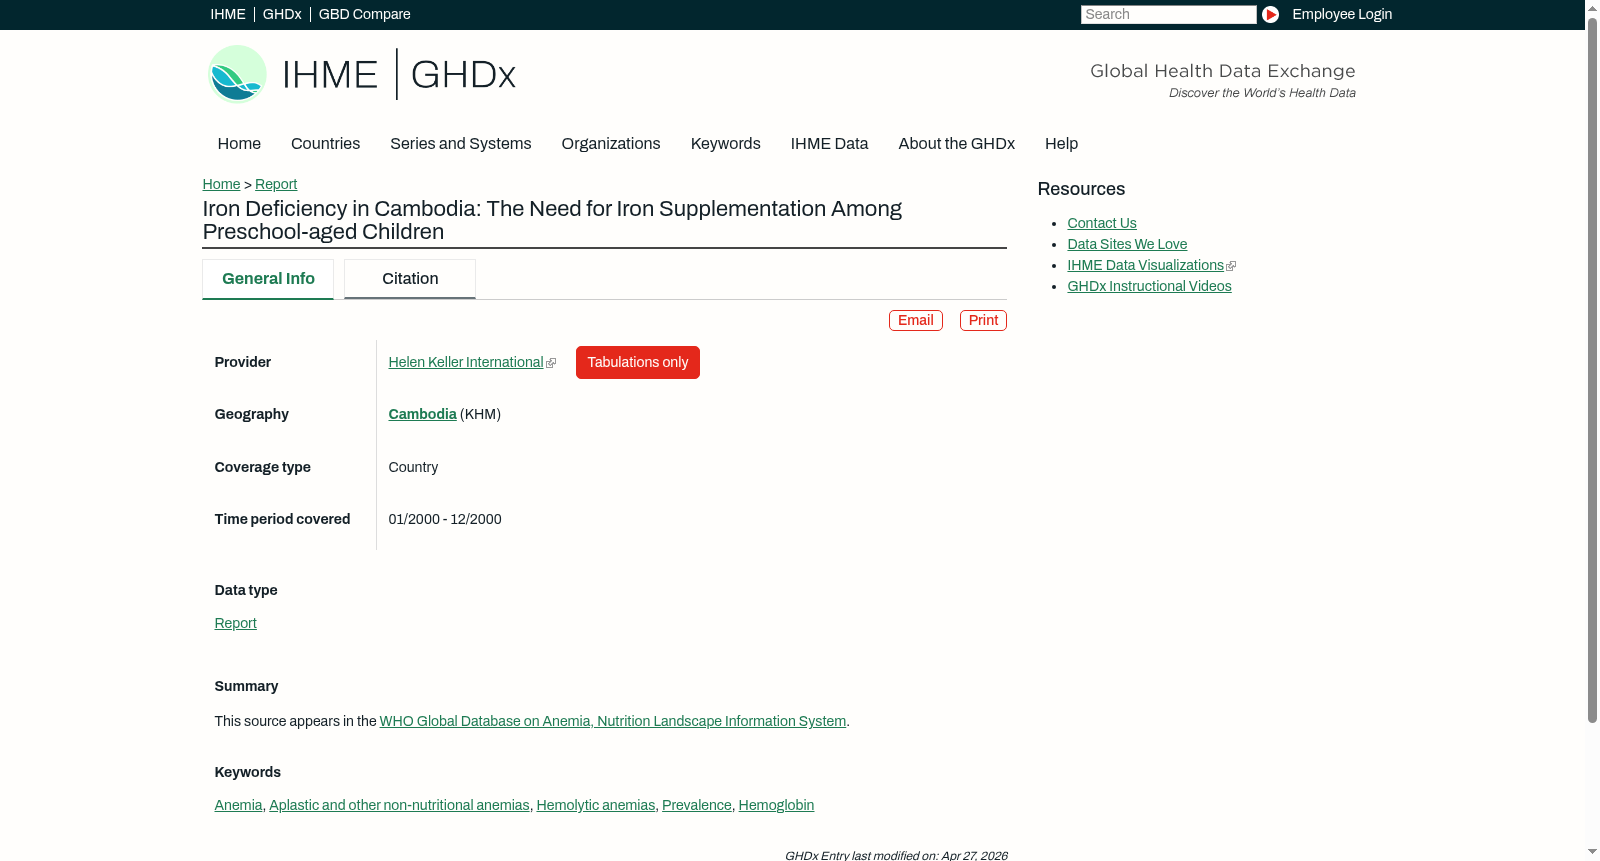Click the GHDx wordmark in header
1600x861 pixels.
pyautogui.click(x=463, y=75)
